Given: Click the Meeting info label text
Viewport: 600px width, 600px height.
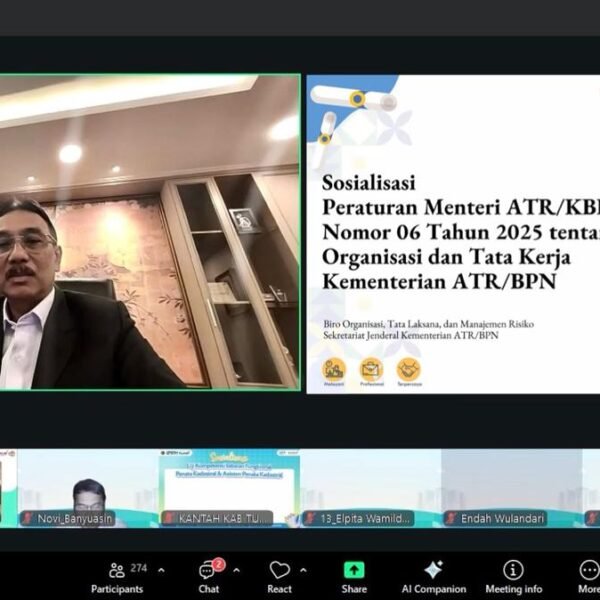Looking at the screenshot, I should coord(514,589).
